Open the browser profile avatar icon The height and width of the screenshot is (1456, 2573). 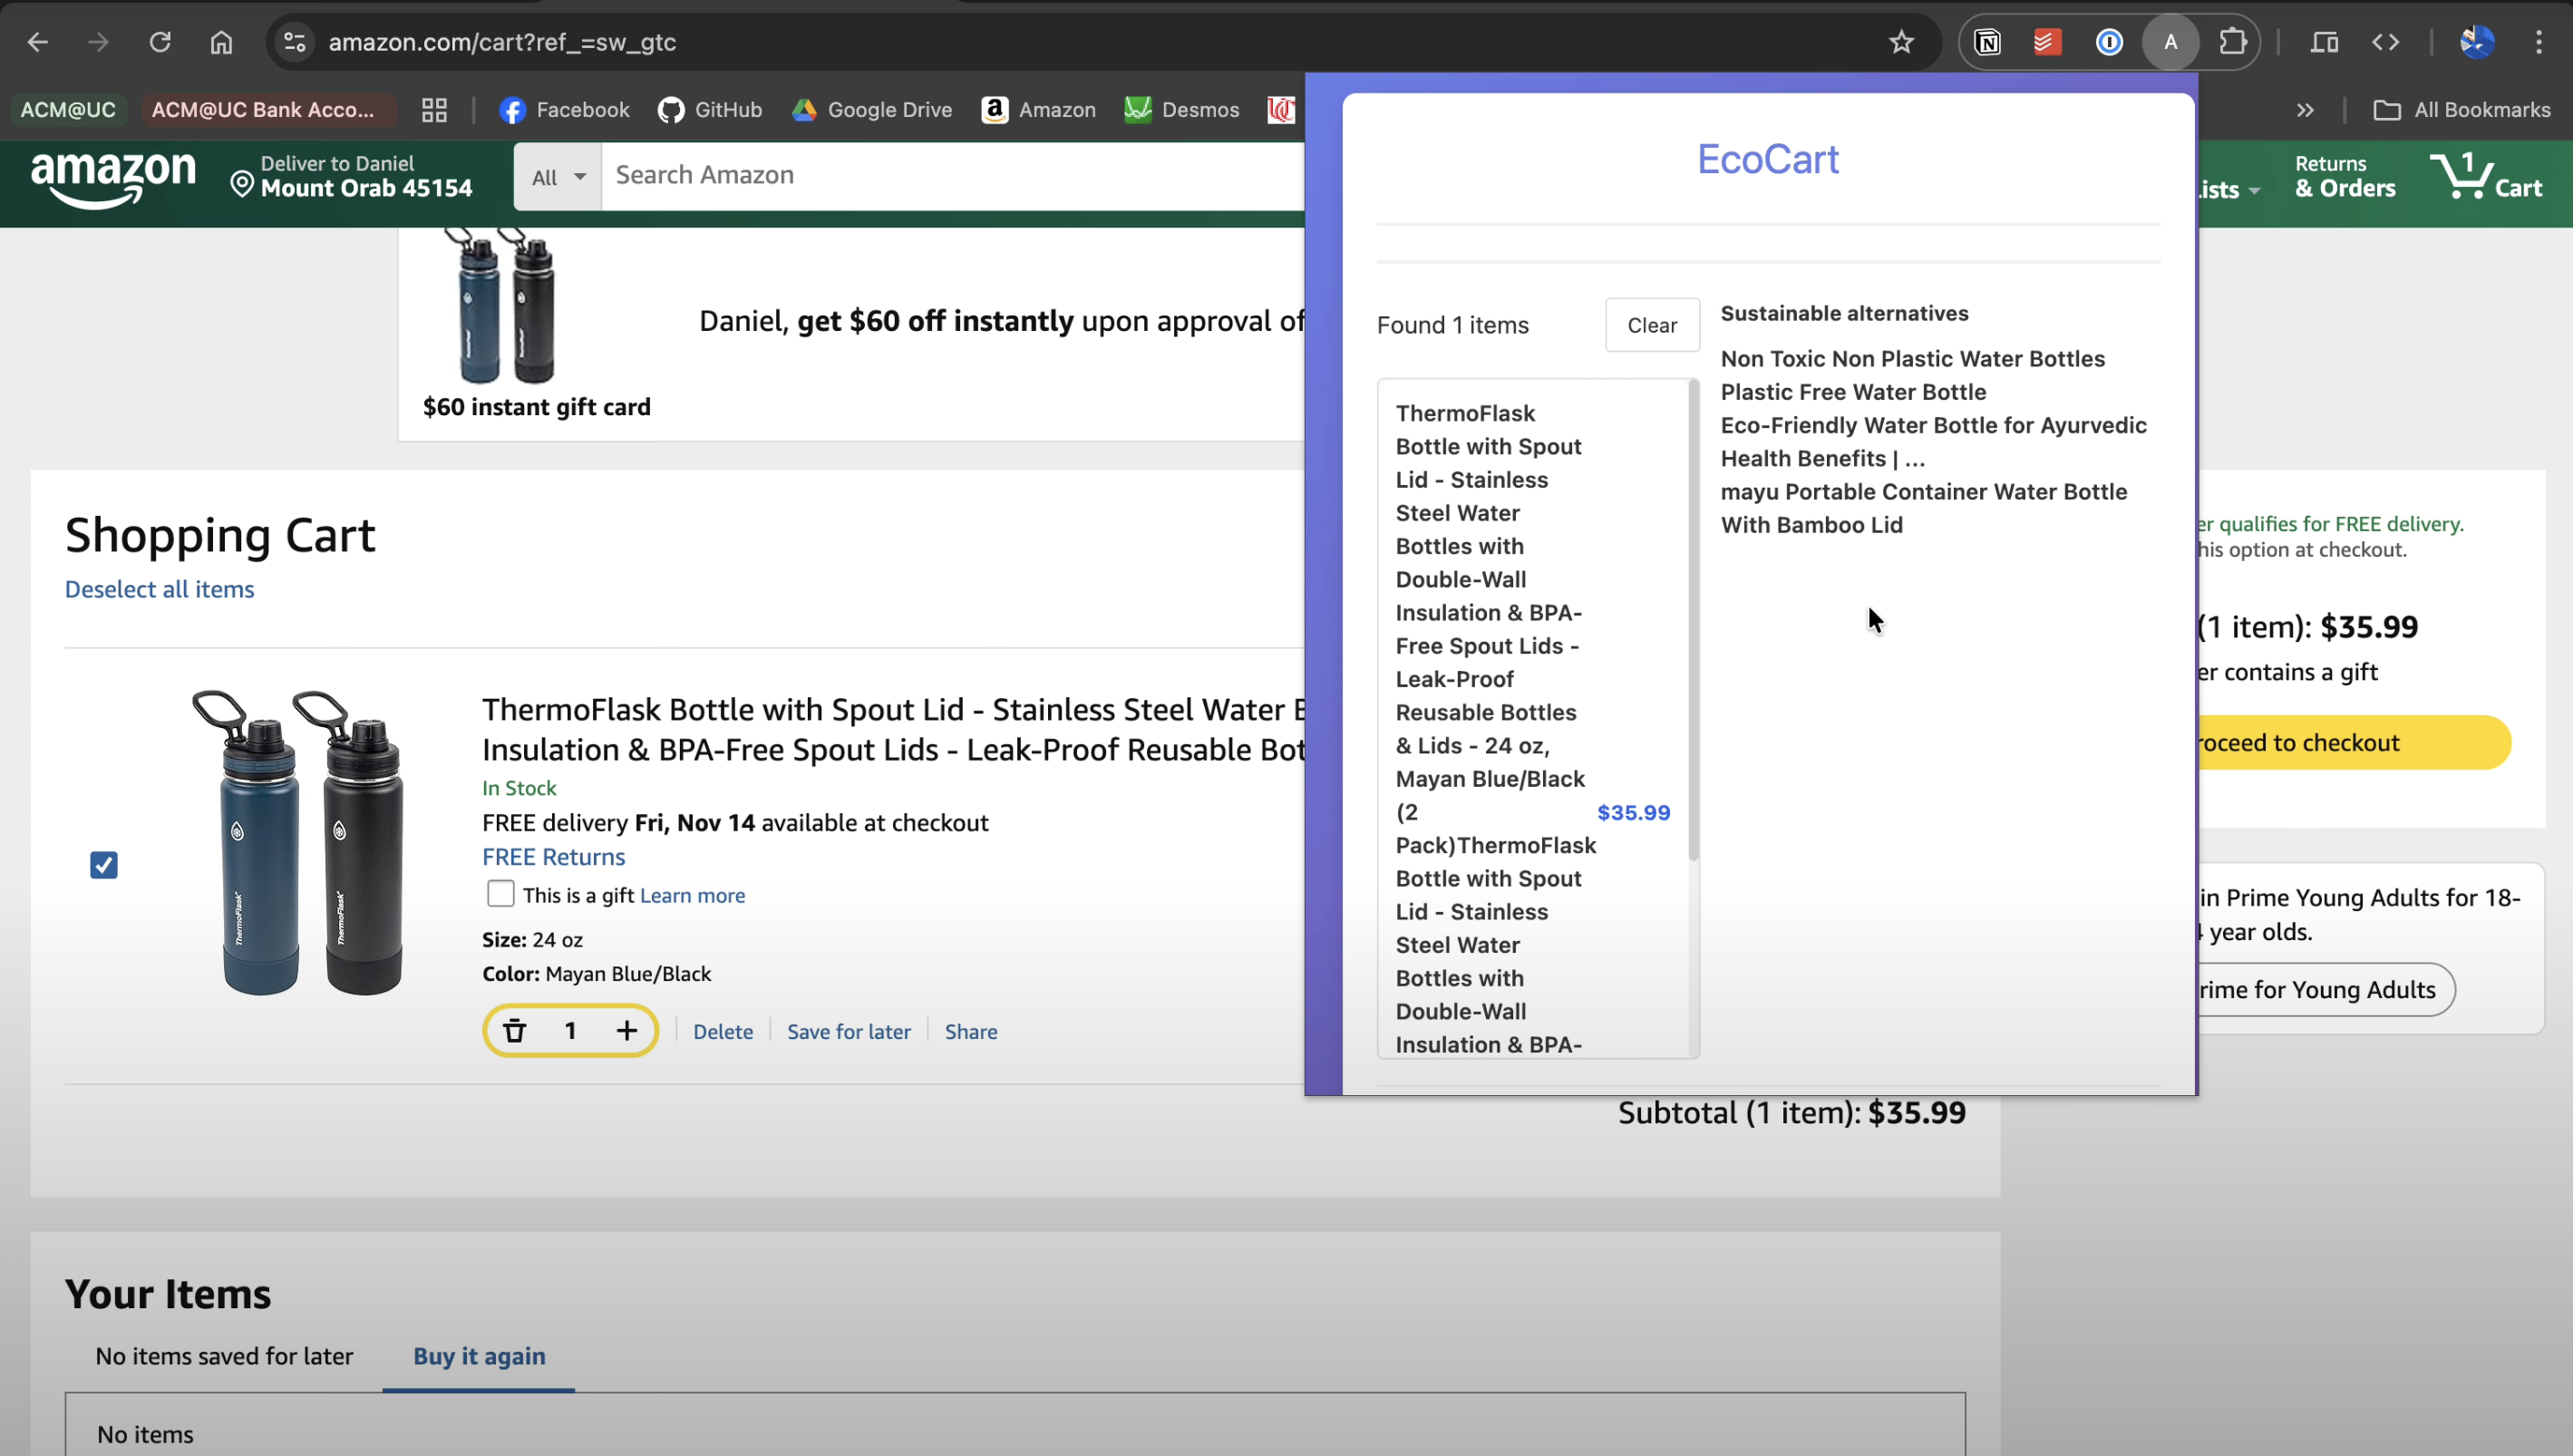[x=2170, y=42]
